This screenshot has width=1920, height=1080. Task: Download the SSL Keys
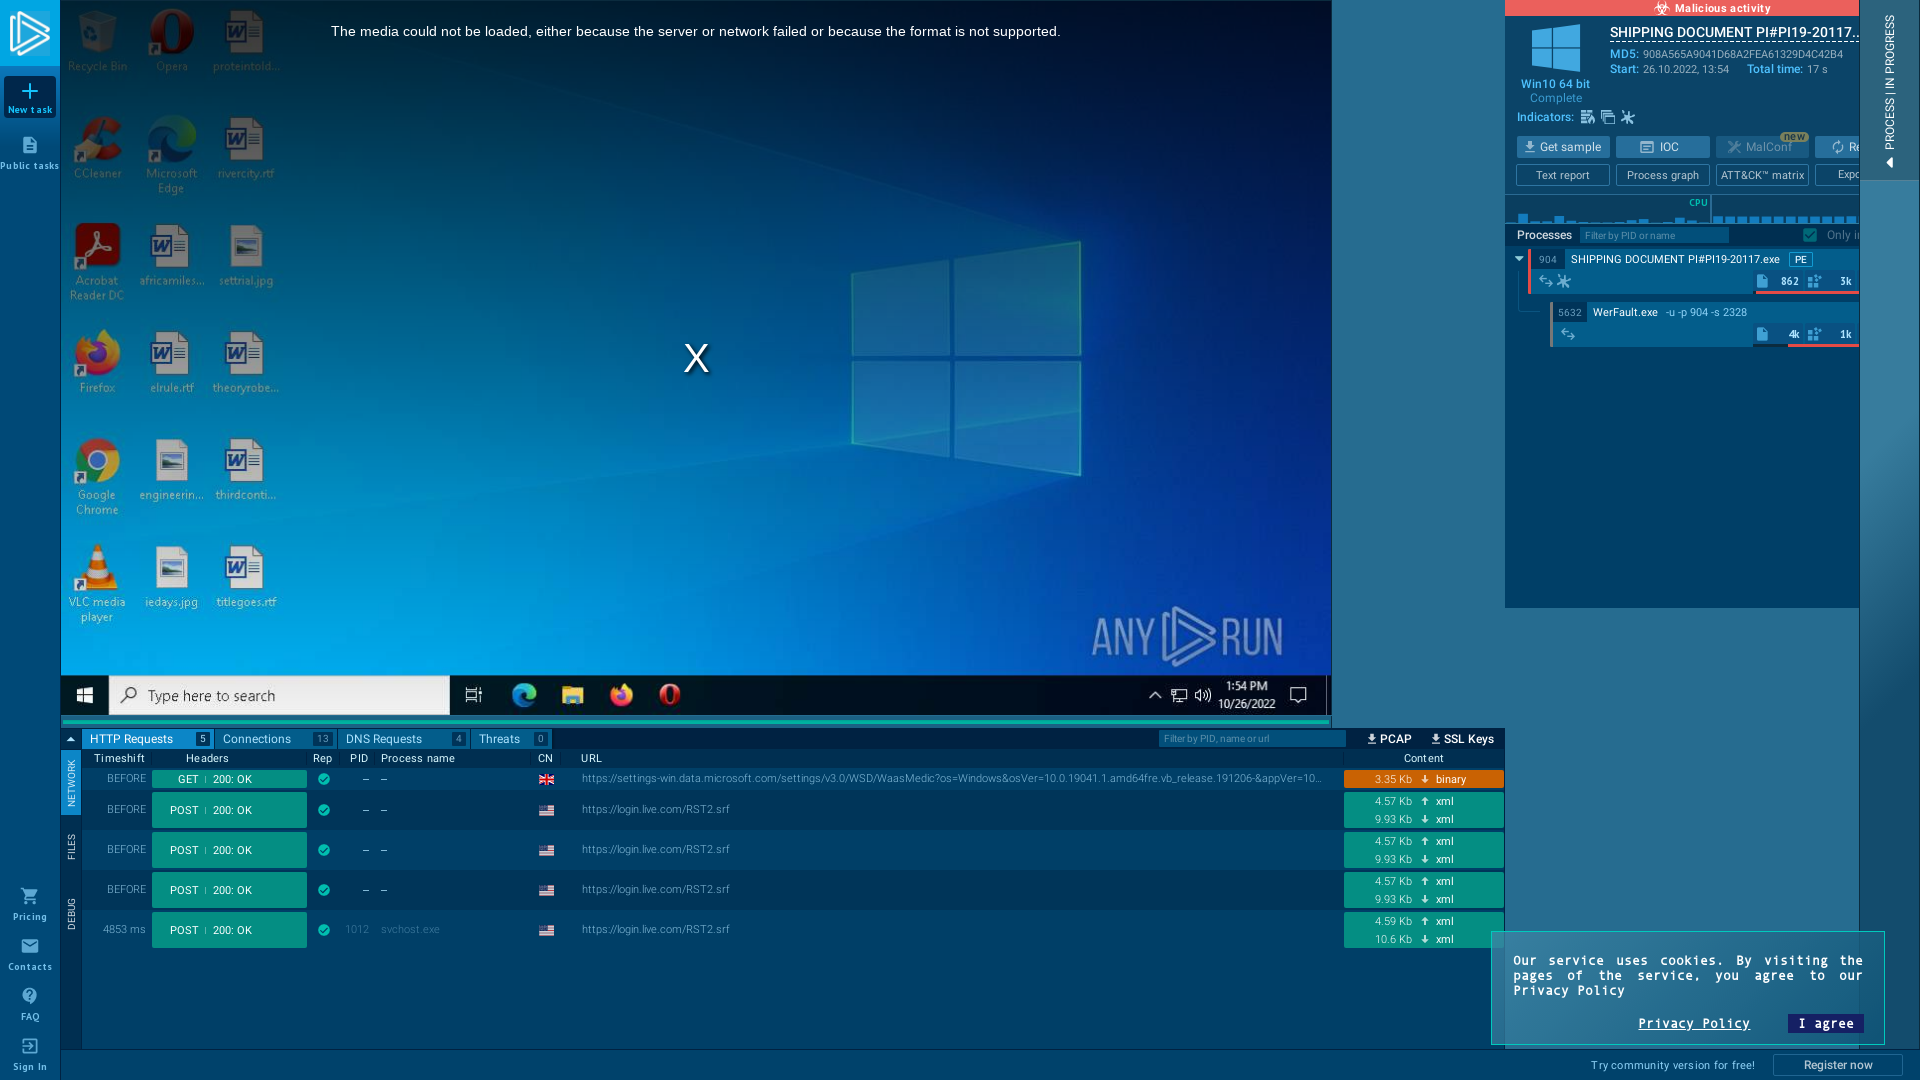tap(1462, 739)
